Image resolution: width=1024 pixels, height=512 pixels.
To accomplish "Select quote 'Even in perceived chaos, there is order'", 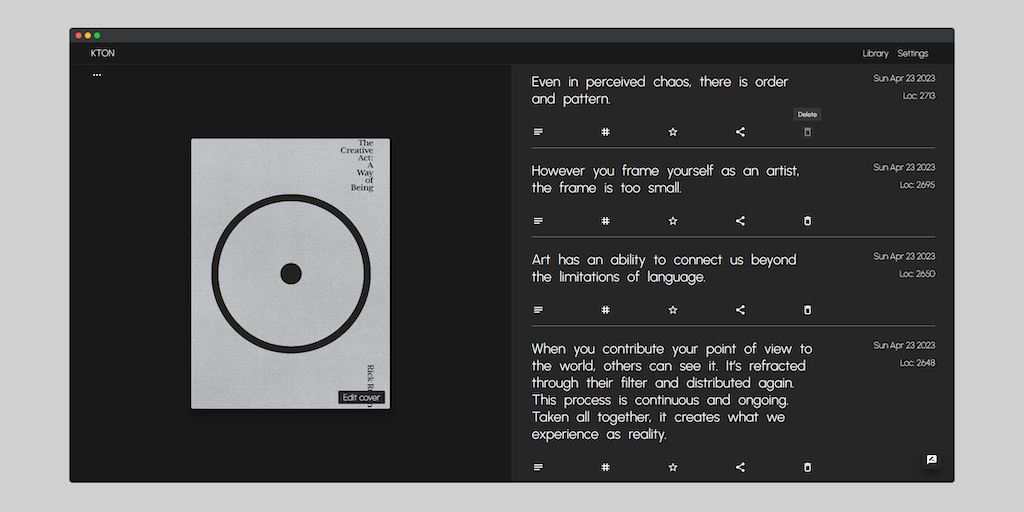I will pos(660,90).
